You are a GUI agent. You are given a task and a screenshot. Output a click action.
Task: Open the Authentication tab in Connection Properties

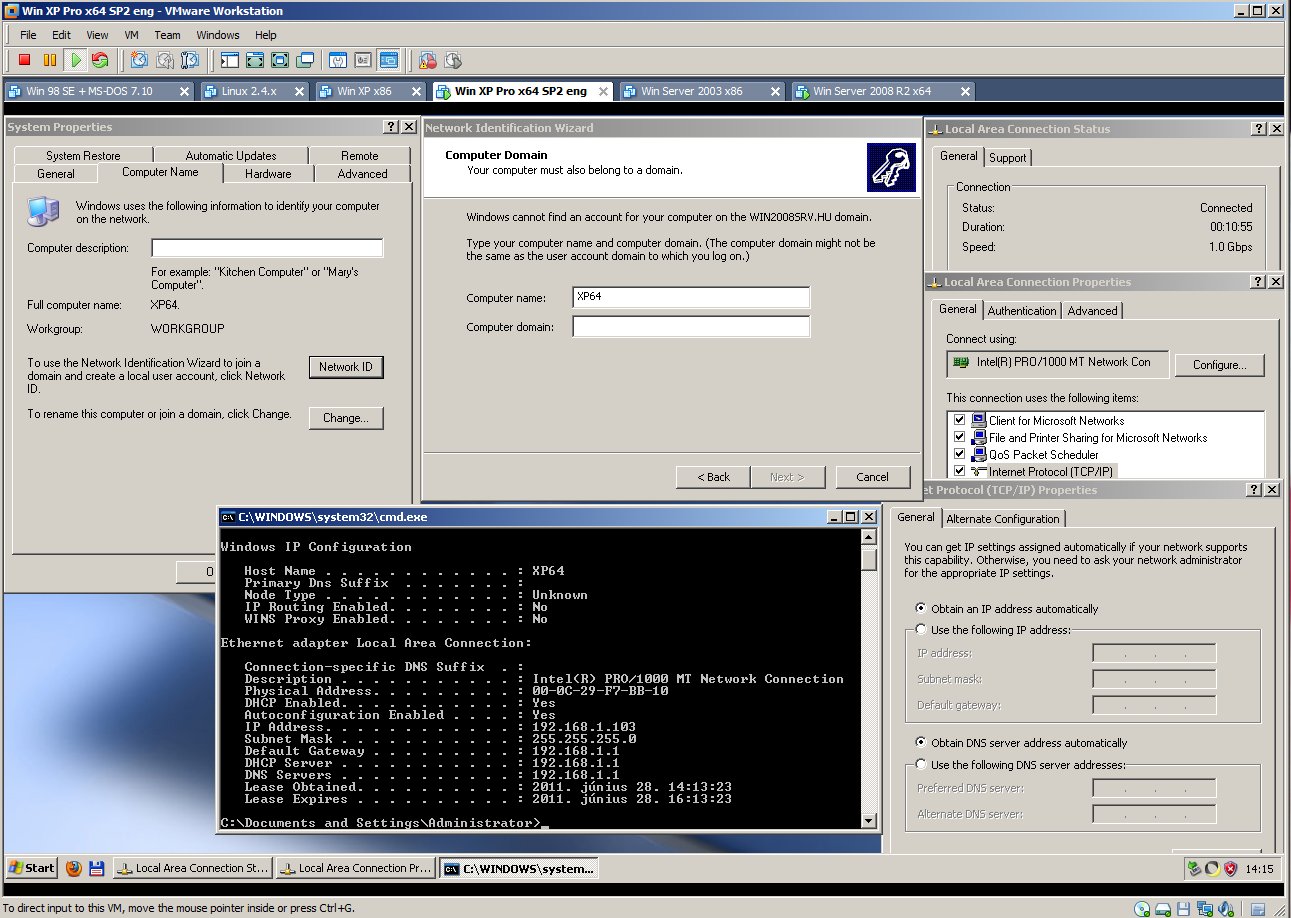(x=1022, y=311)
